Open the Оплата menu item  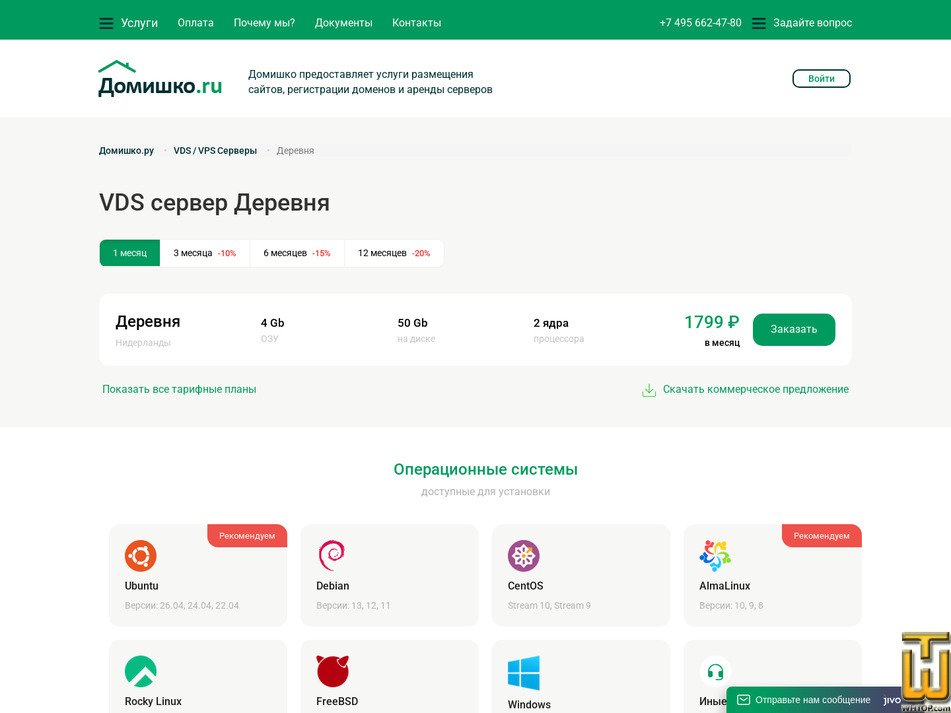tap(195, 23)
